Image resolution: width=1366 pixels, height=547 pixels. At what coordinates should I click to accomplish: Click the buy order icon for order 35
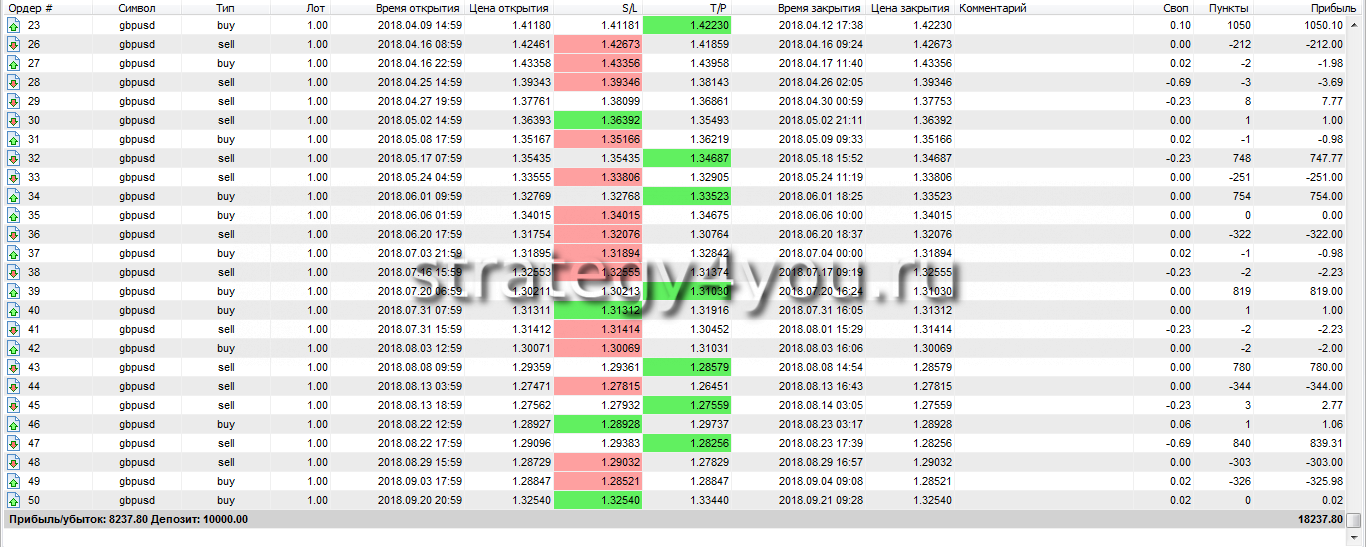point(13,216)
